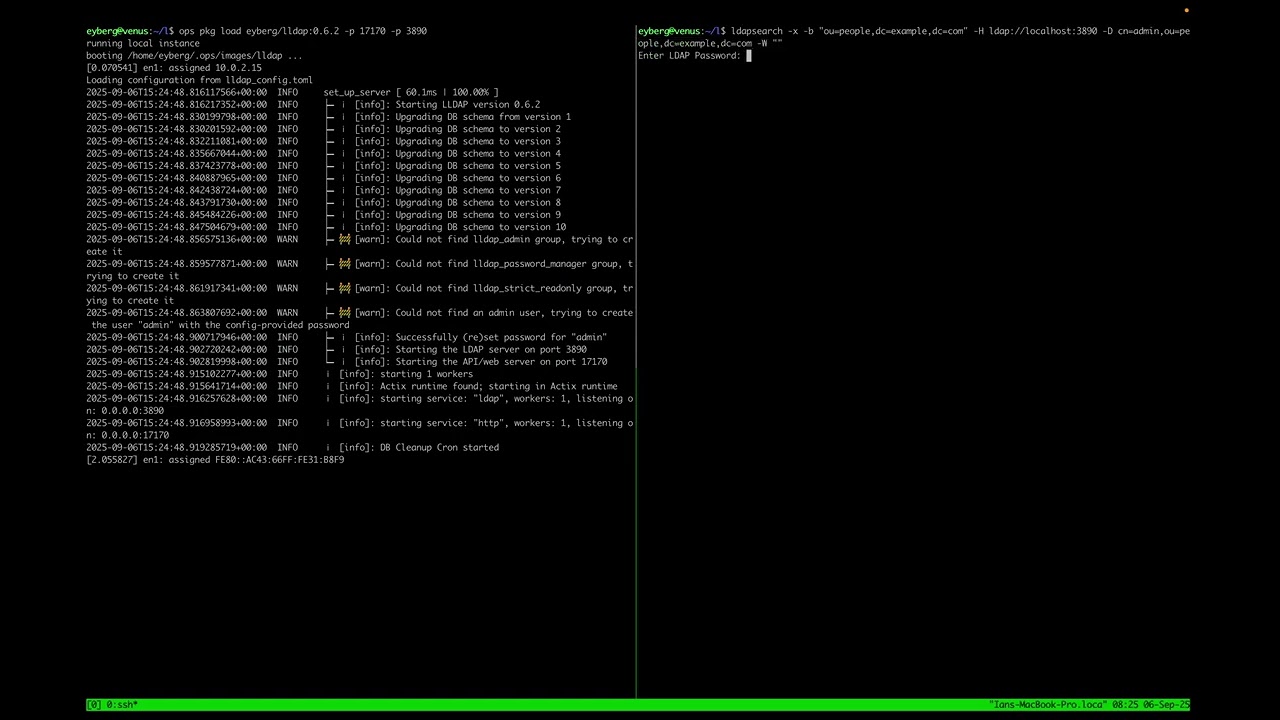Click the INFO level label on the 'DB Cleanup Cron' line
1280x720 pixels.
coord(287,448)
